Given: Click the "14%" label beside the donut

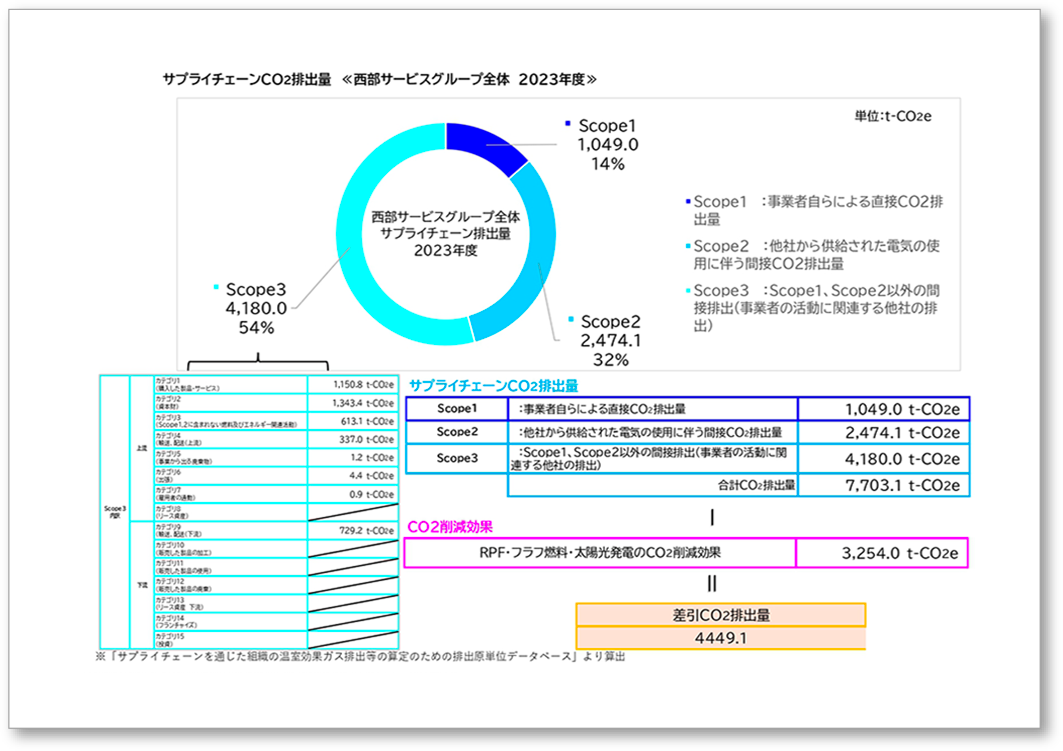Looking at the screenshot, I should 607,164.
